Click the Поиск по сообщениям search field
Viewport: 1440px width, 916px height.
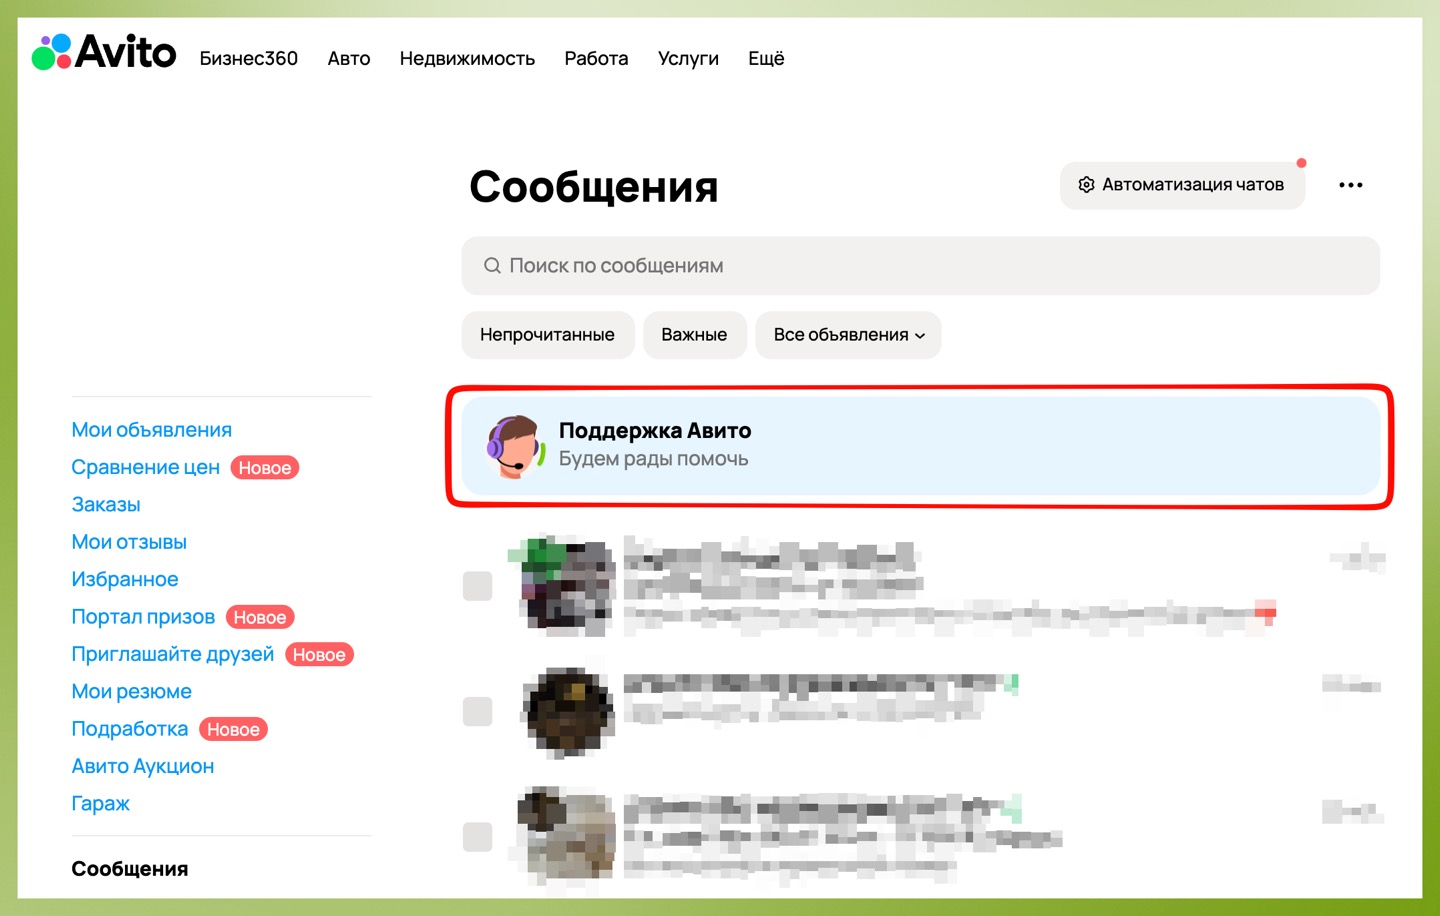tap(920, 266)
